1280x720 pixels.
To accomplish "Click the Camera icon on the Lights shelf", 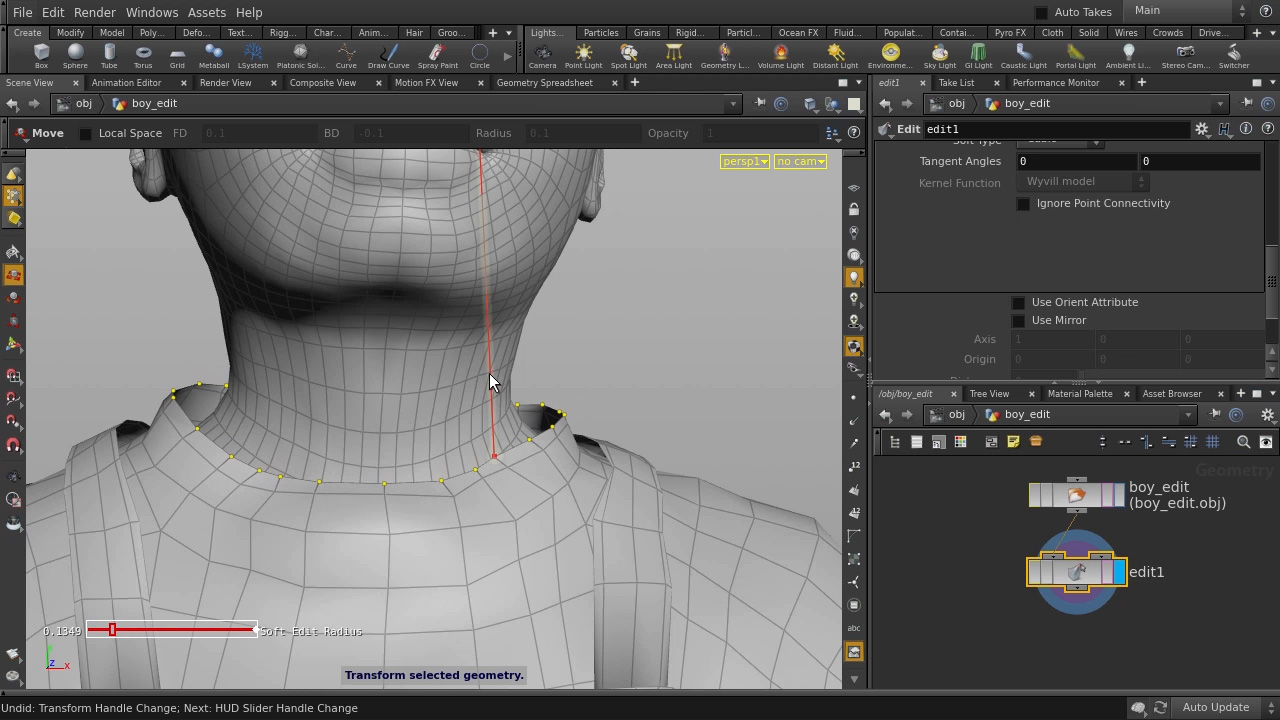I will [x=542, y=55].
